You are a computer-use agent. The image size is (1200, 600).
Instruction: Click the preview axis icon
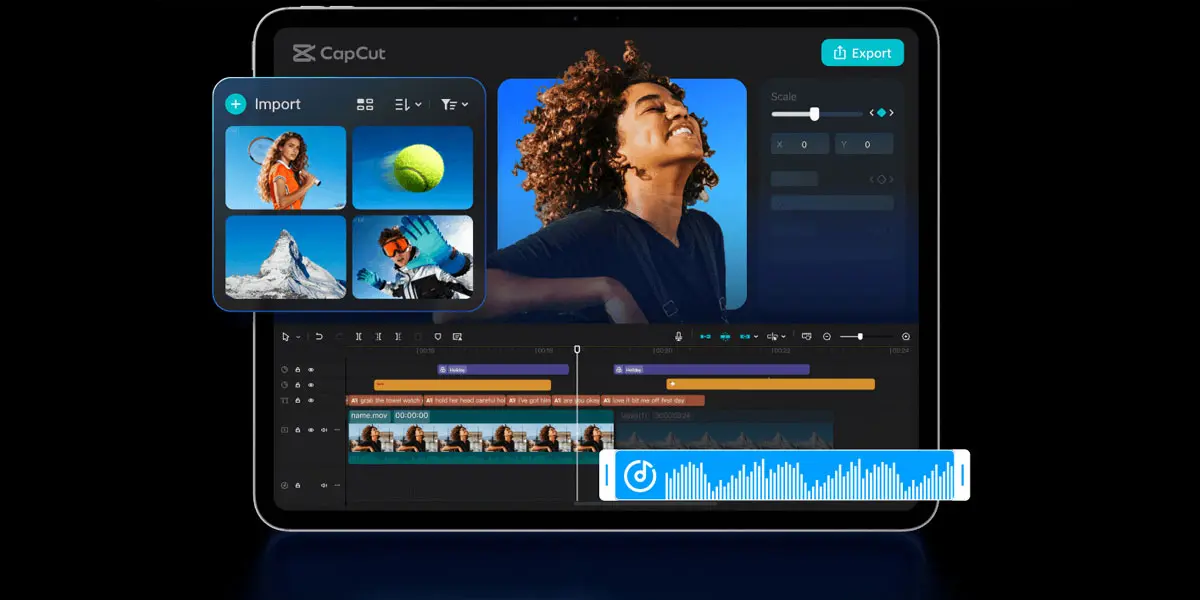772,337
